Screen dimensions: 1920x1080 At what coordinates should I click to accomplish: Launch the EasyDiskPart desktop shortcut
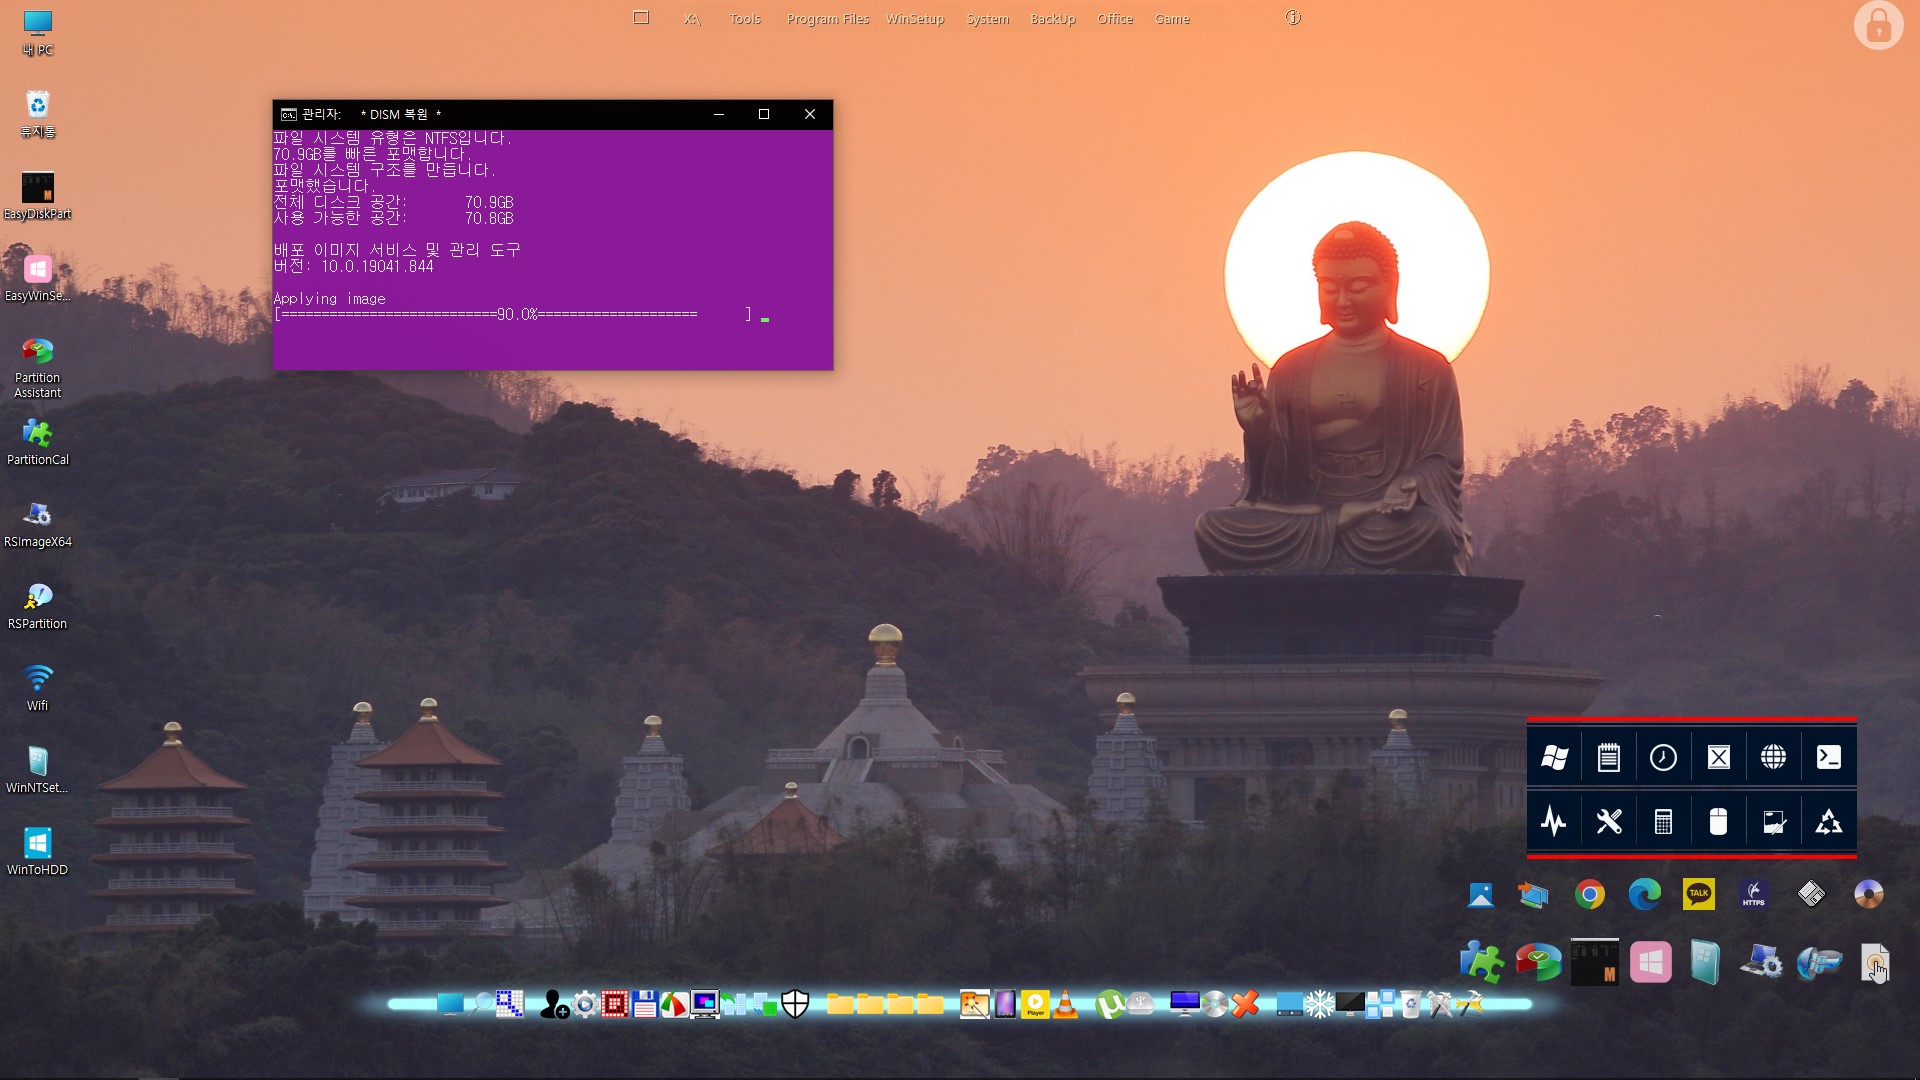pos(38,196)
